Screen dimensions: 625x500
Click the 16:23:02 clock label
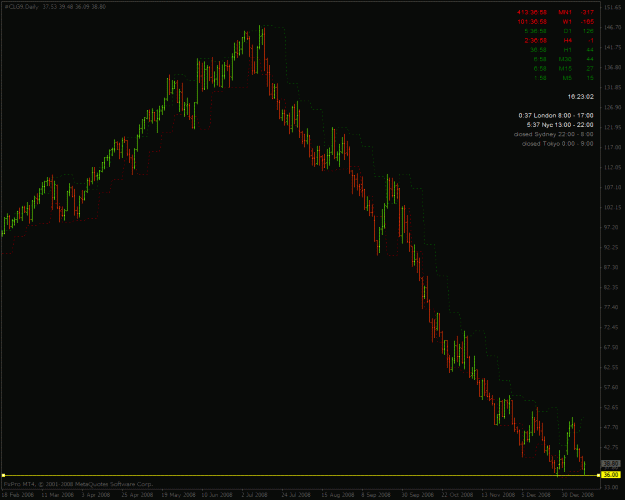pos(581,97)
